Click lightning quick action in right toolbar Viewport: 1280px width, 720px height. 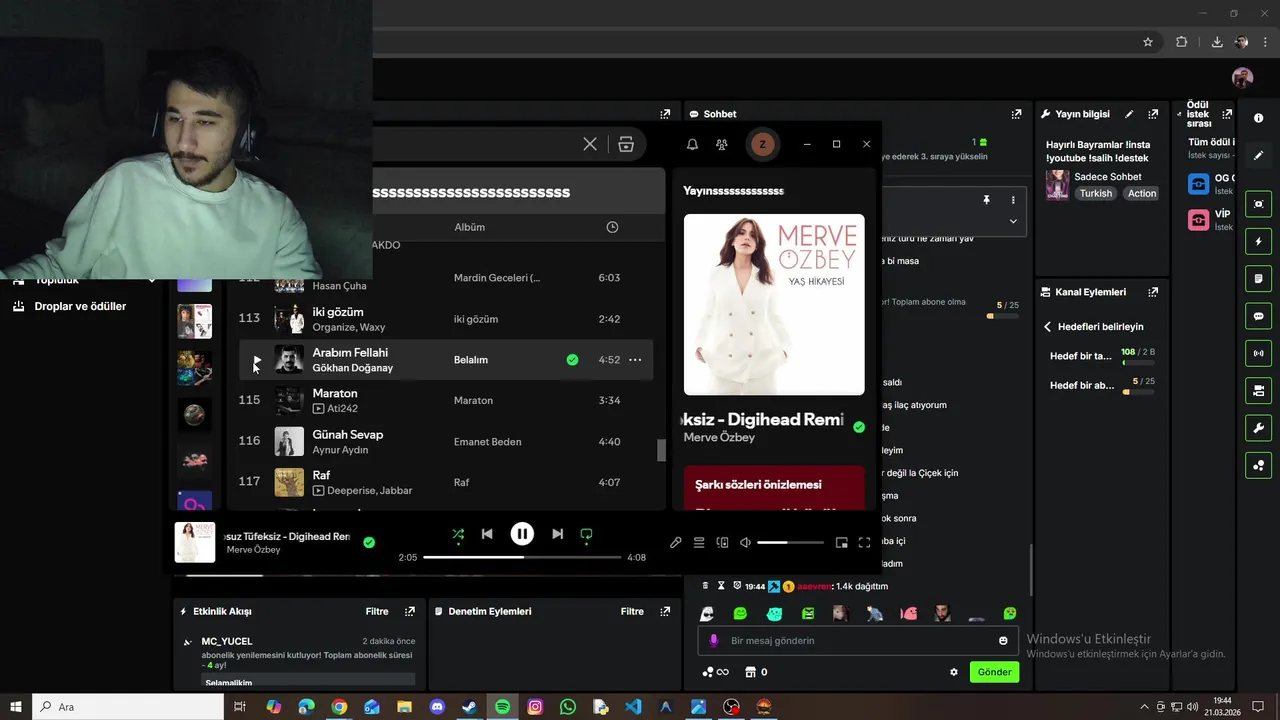[x=1259, y=242]
